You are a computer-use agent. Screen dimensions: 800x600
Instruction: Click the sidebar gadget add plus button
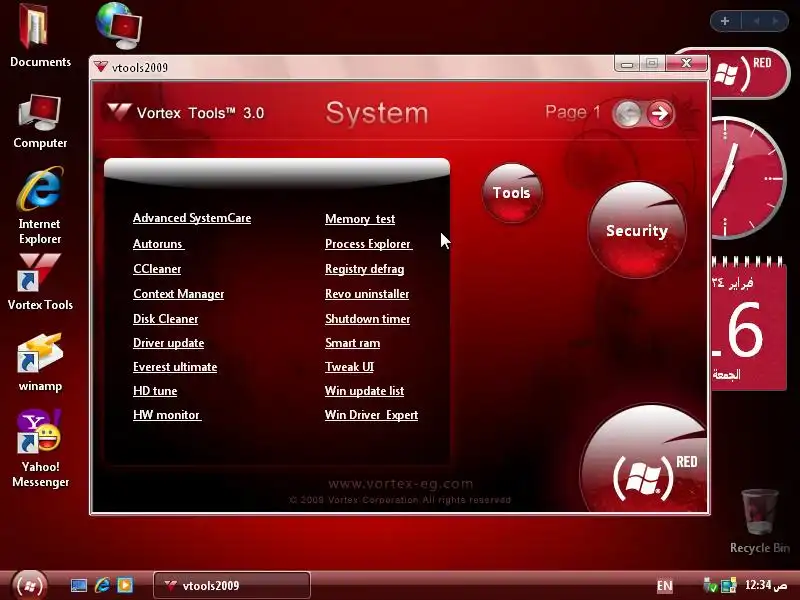[725, 21]
